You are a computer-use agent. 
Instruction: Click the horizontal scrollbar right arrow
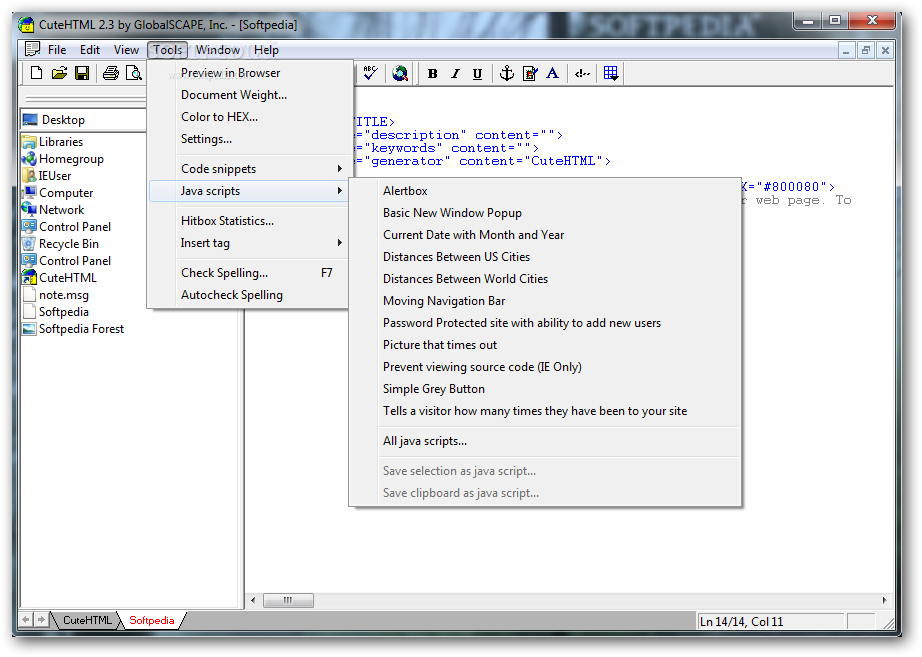pos(884,600)
